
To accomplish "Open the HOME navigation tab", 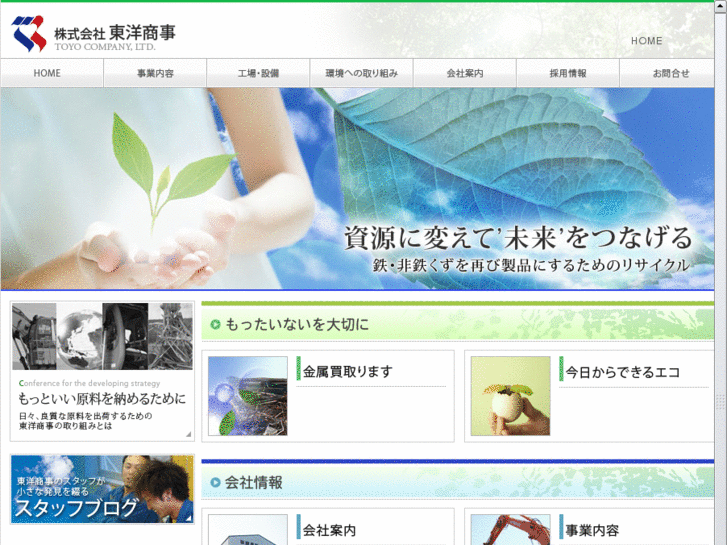I will tap(51, 73).
